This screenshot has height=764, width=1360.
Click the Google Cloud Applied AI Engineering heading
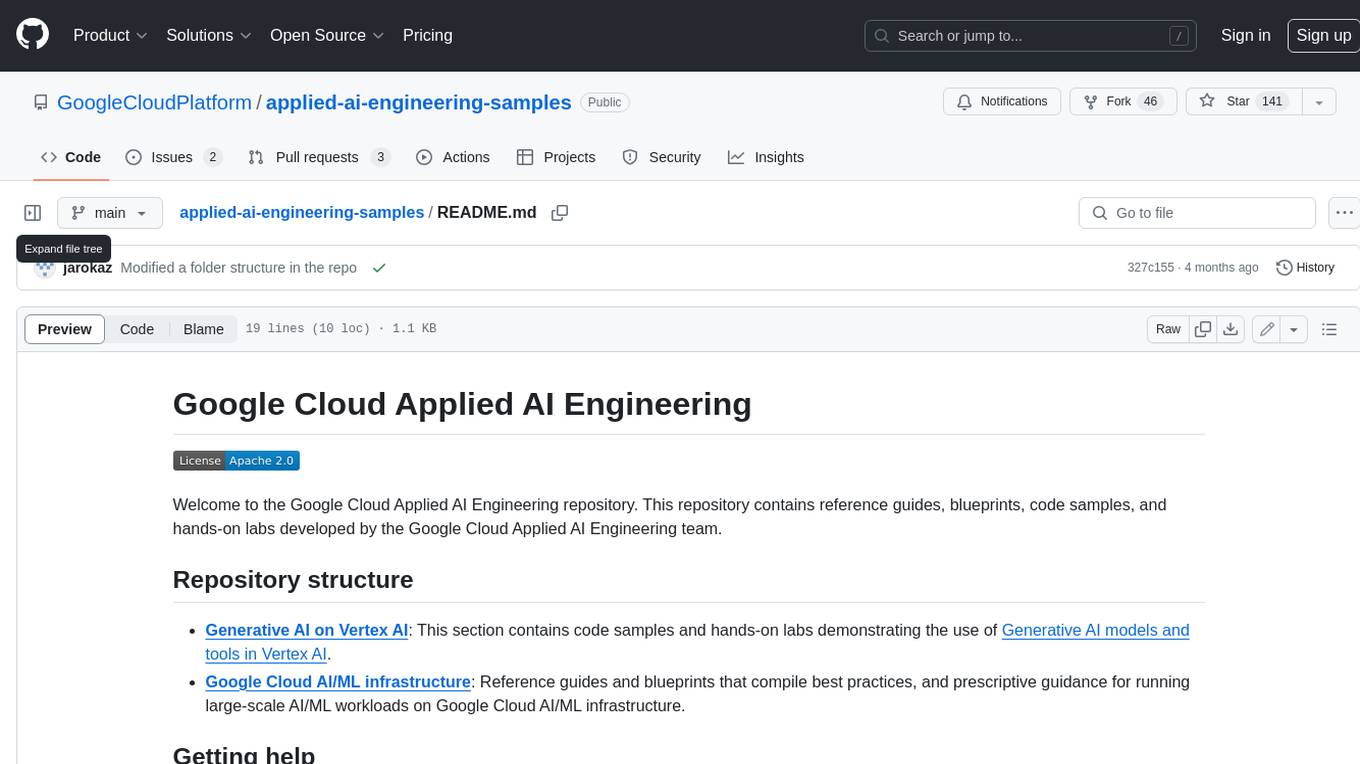462,404
